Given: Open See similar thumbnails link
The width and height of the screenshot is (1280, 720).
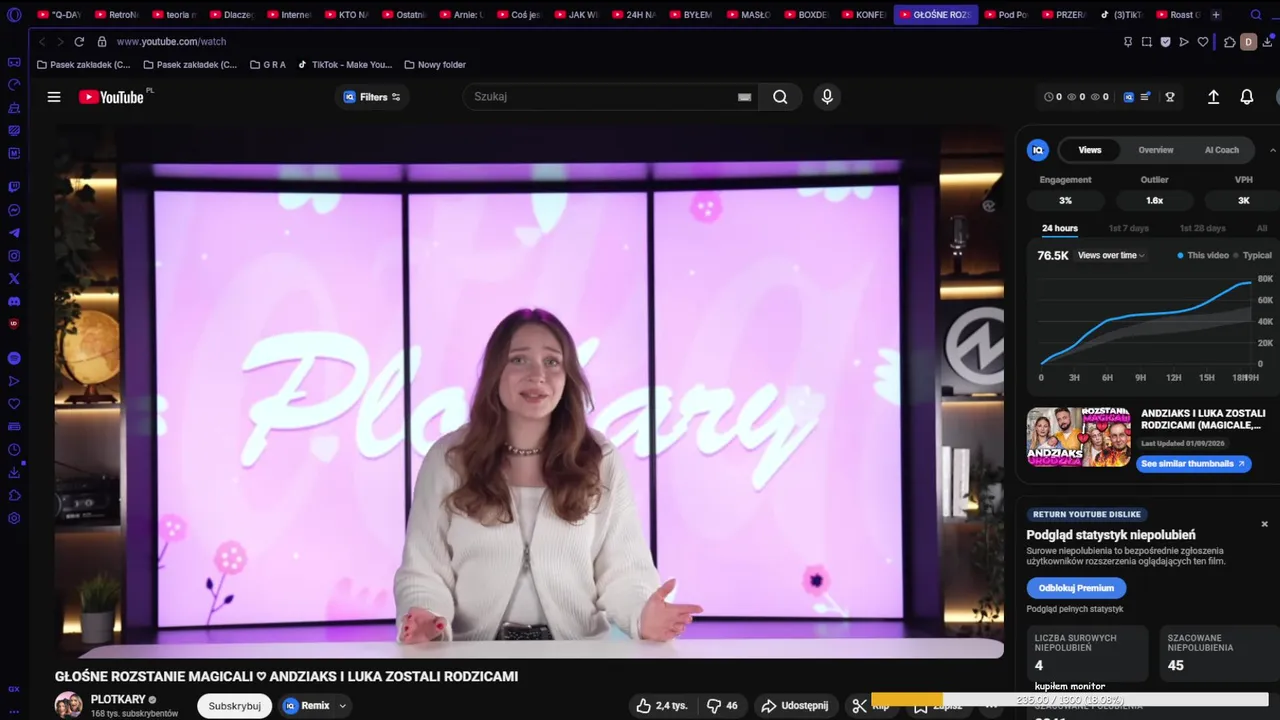Looking at the screenshot, I should pyautogui.click(x=1193, y=464).
